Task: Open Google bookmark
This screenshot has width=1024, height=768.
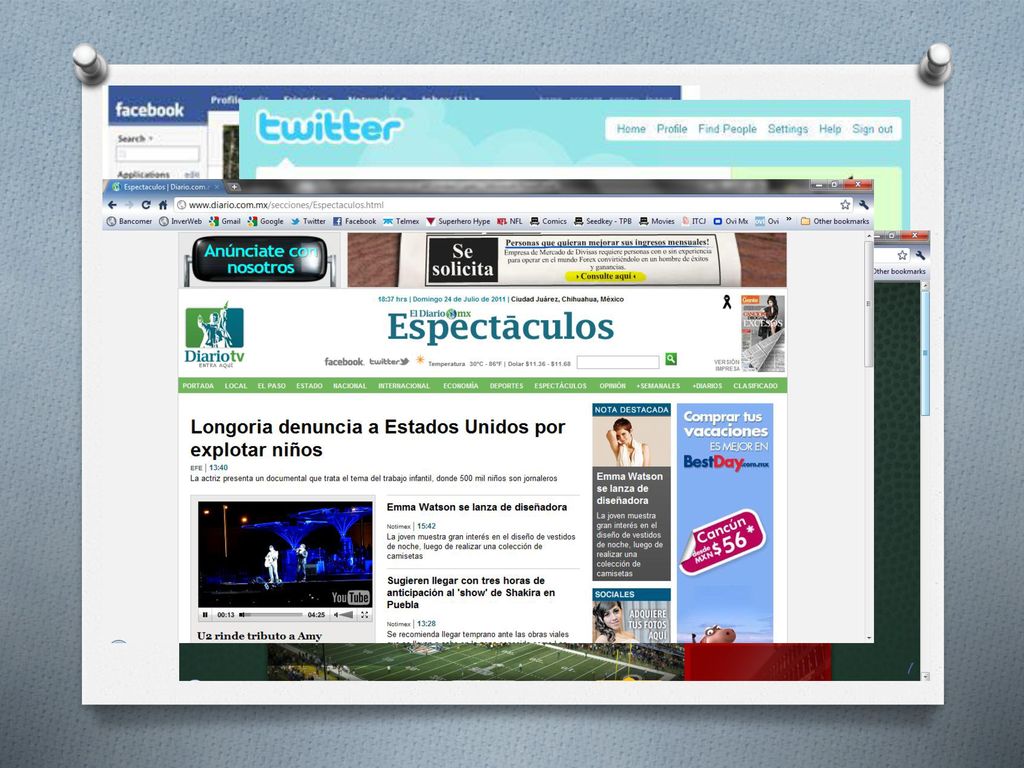Action: [266, 221]
